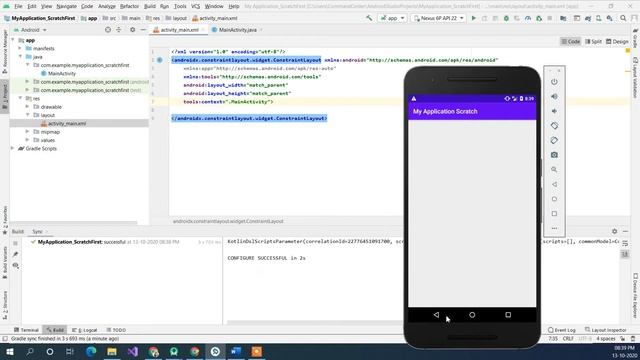Collapse the res folder
This screenshot has height=360, width=640.
[20, 98]
